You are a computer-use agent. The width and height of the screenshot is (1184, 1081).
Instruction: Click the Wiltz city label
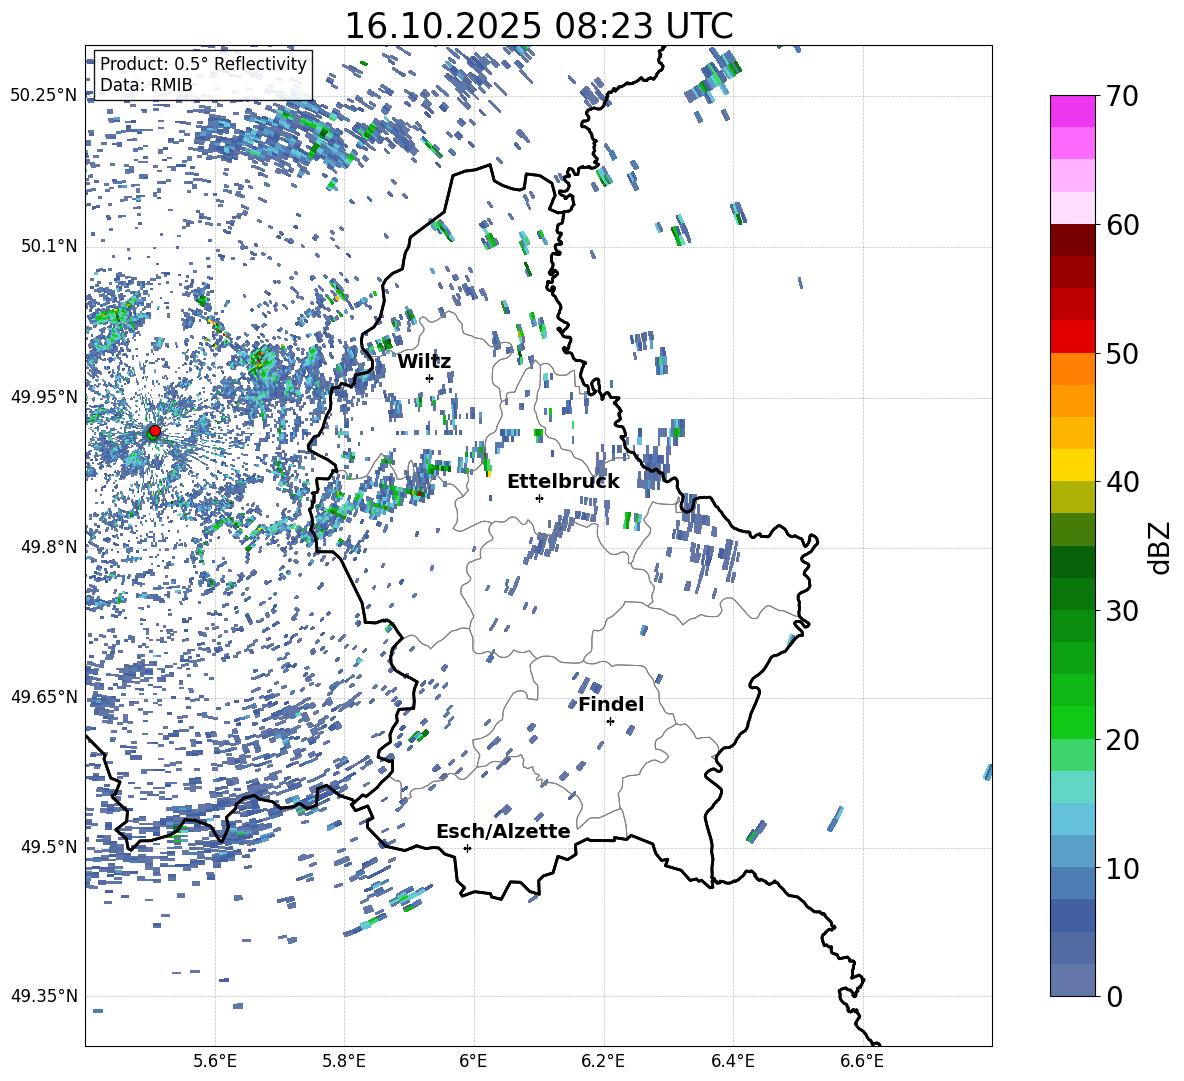pyautogui.click(x=424, y=362)
